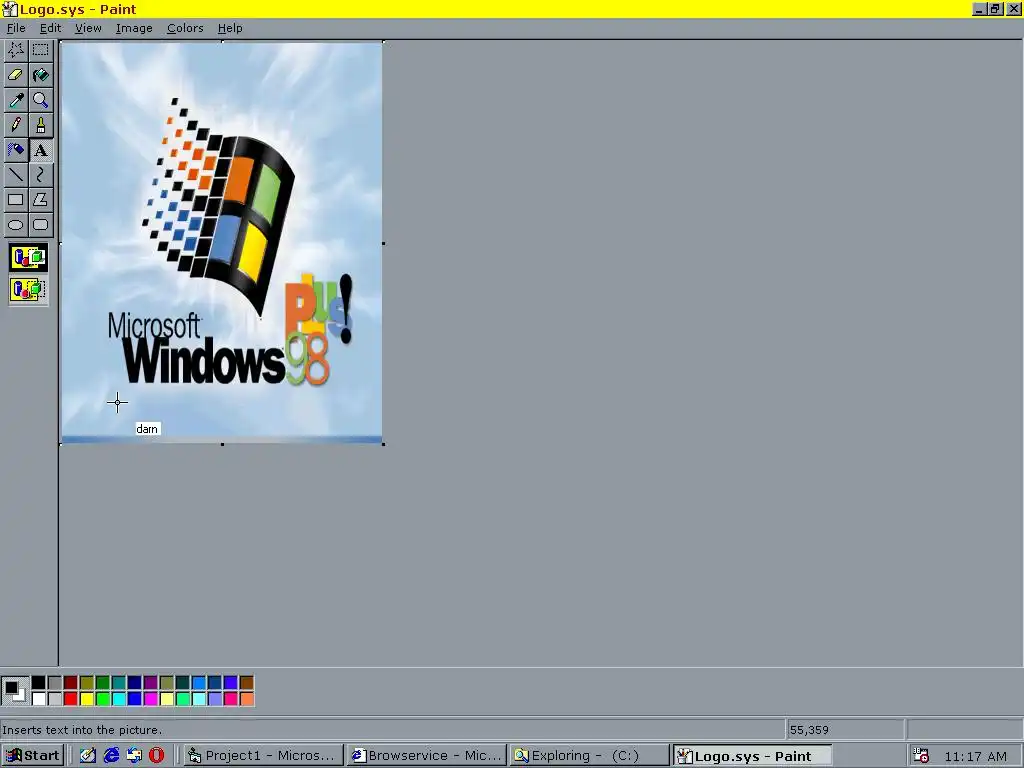Screen dimensions: 1024x768
Task: Choose the Rounded Rectangle tool
Action: click(x=40, y=225)
